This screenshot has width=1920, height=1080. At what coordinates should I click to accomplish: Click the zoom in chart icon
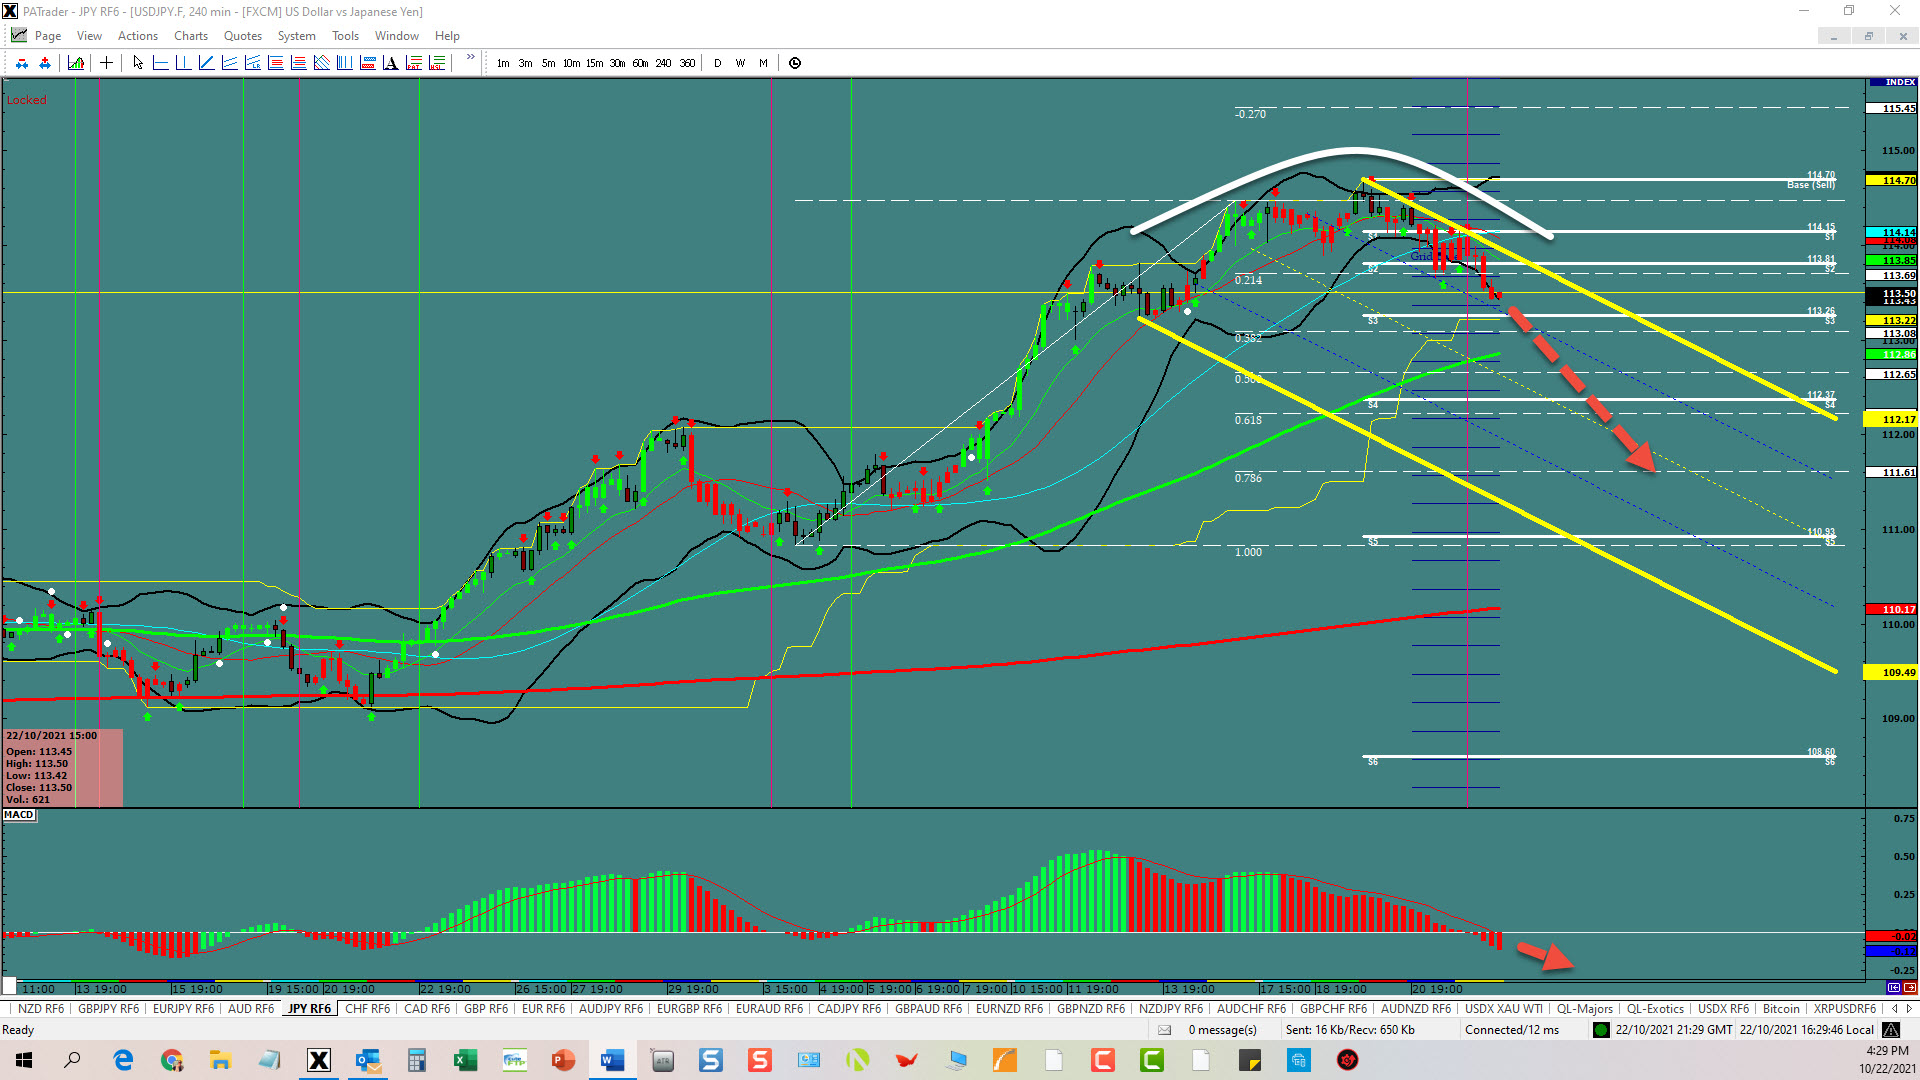pos(45,63)
